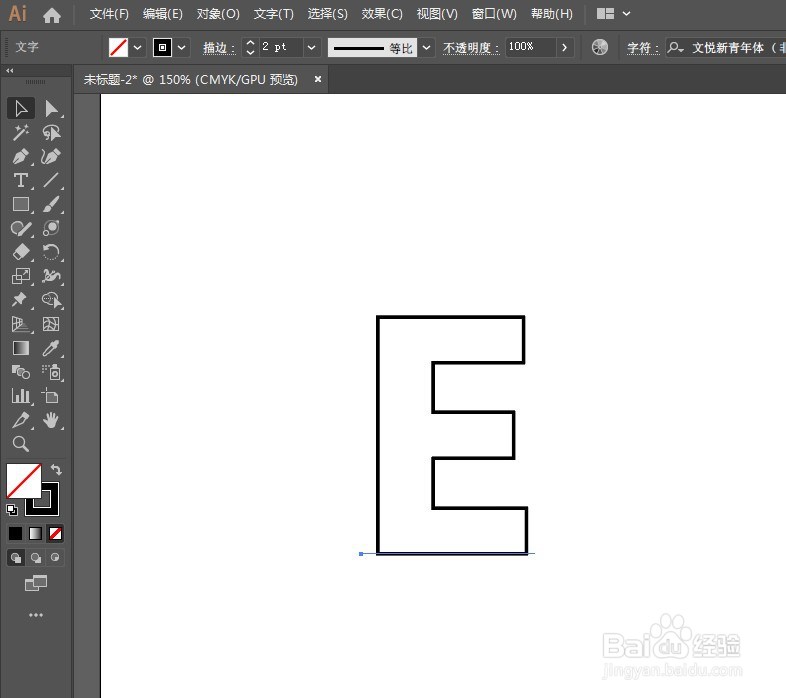Change screen mode icon
This screenshot has width=786, height=698.
[36, 583]
